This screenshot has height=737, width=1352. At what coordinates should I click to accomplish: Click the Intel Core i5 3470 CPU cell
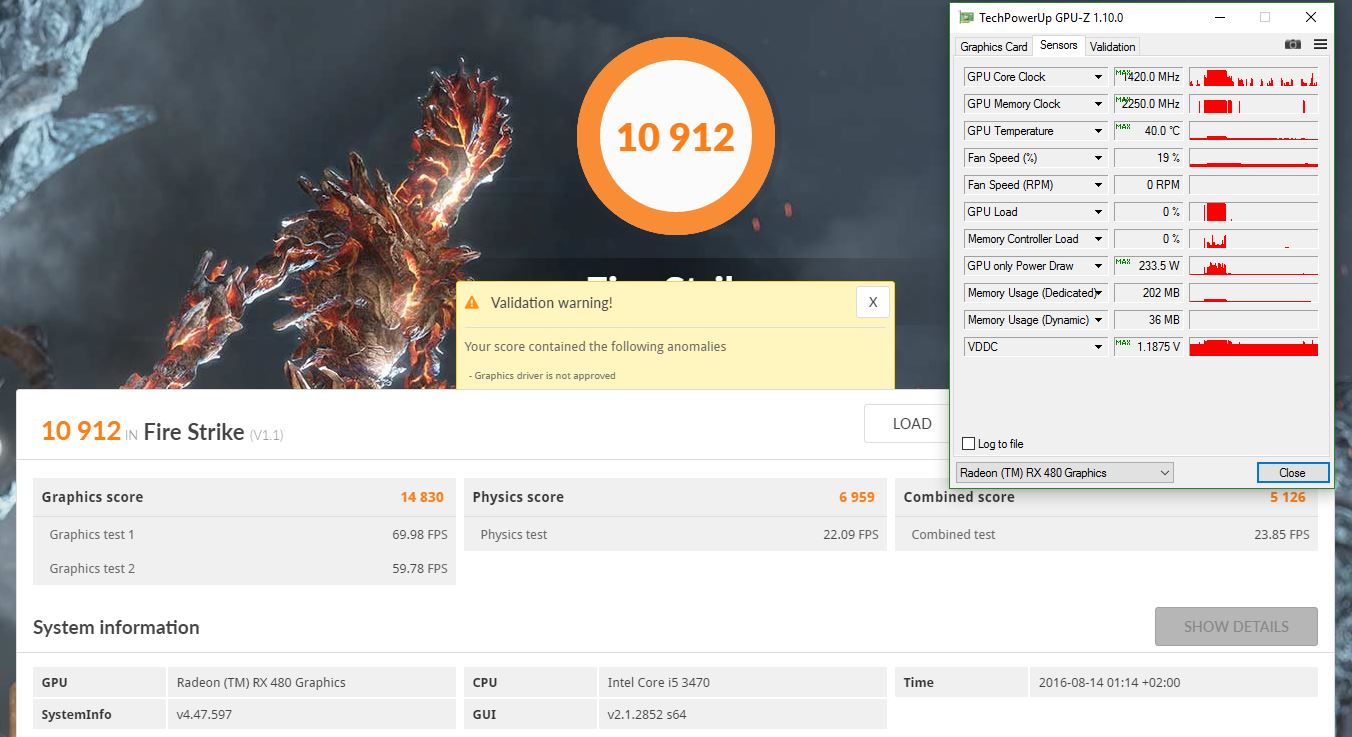(x=741, y=683)
